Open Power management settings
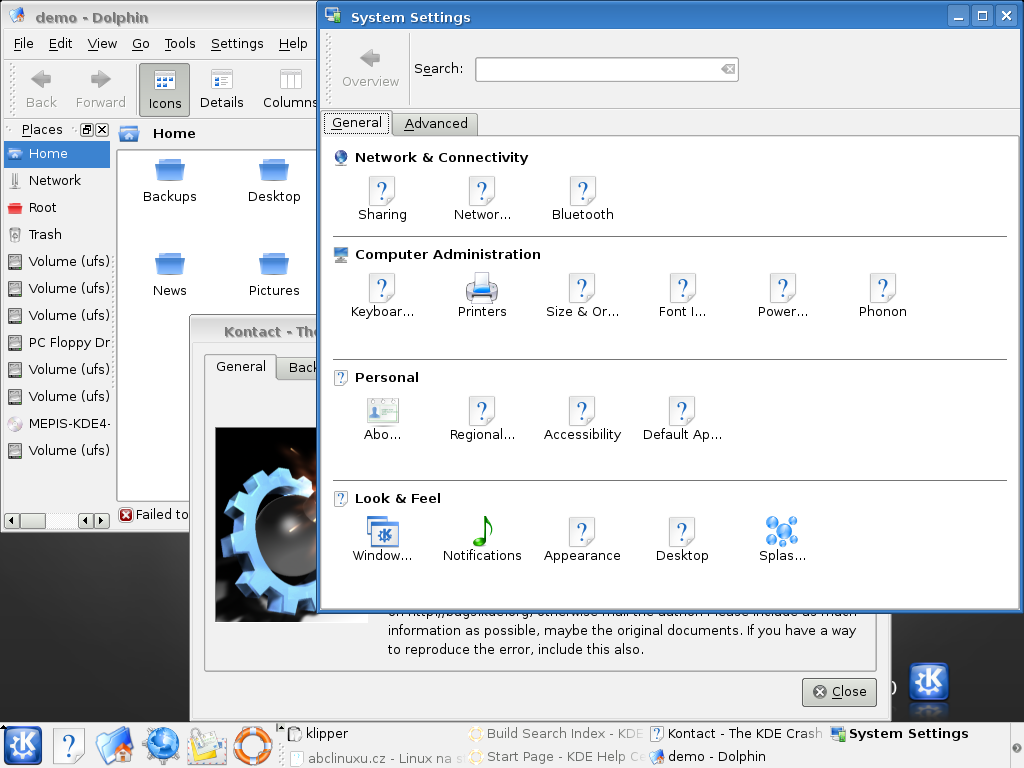 (x=782, y=296)
